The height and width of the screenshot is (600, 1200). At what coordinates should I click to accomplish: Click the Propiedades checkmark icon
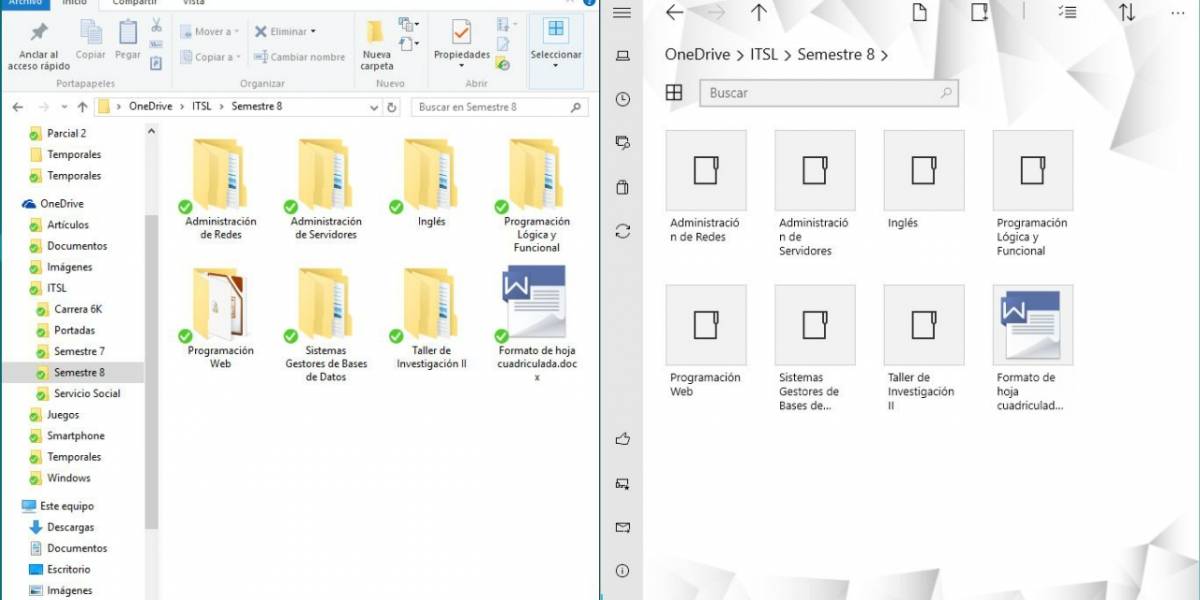pyautogui.click(x=461, y=33)
